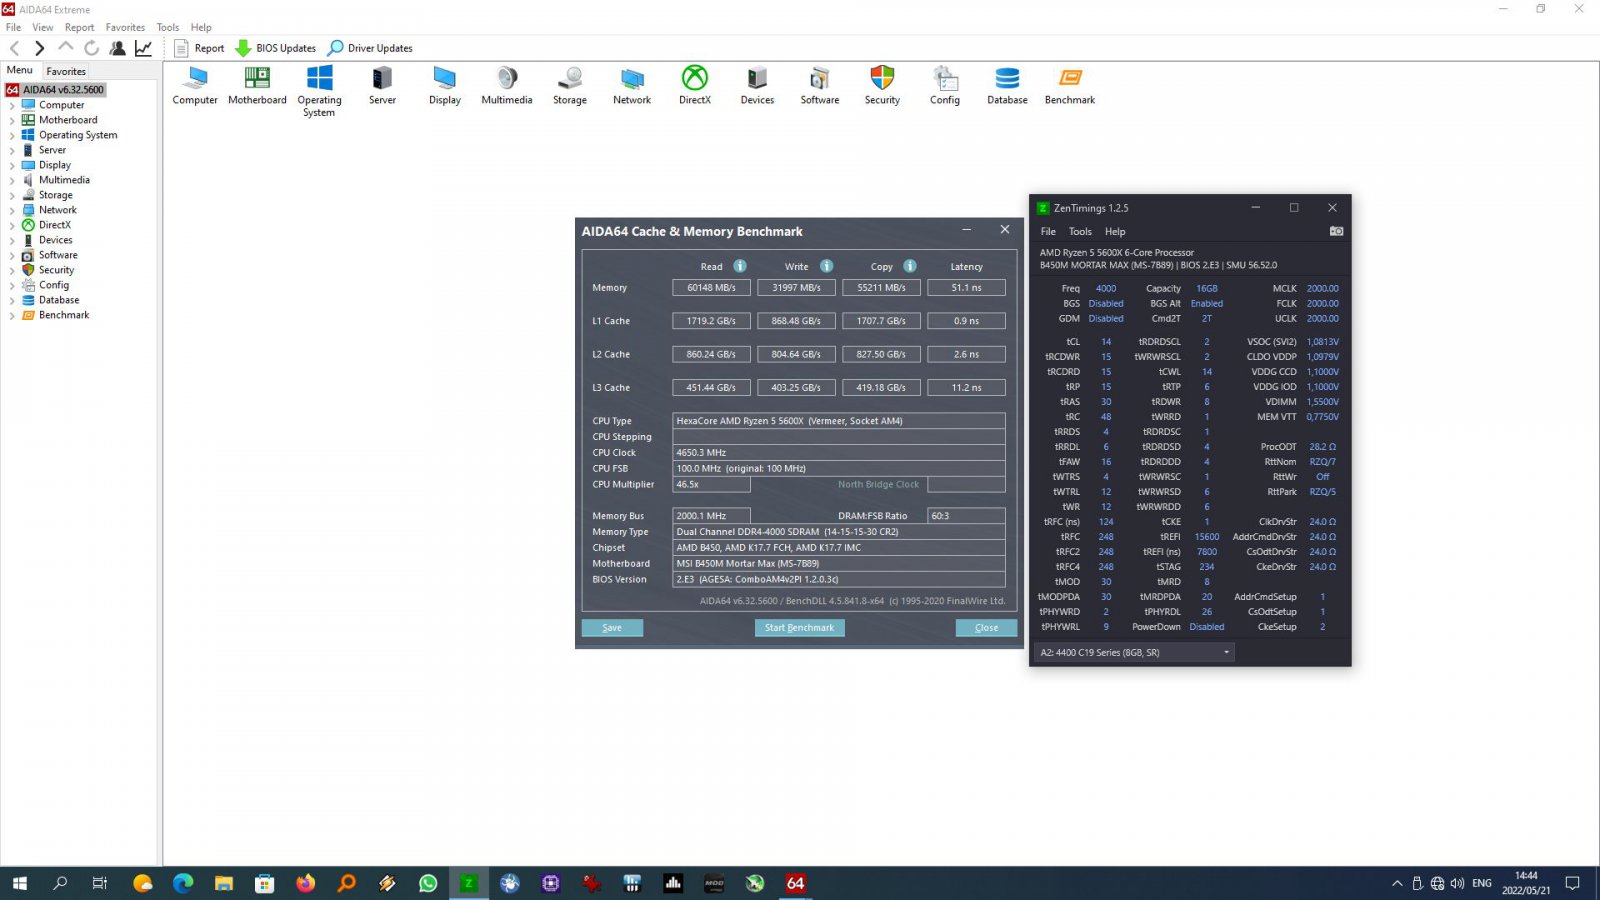Click the graph toolbar icon
The width and height of the screenshot is (1600, 900).
pos(143,48)
